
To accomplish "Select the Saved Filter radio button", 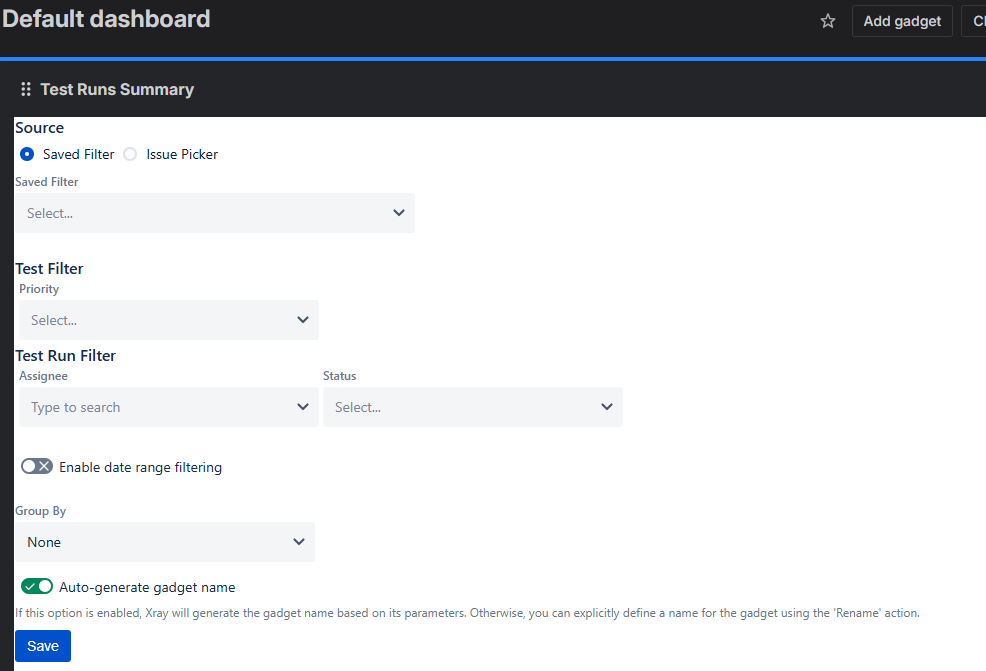I will [27, 154].
